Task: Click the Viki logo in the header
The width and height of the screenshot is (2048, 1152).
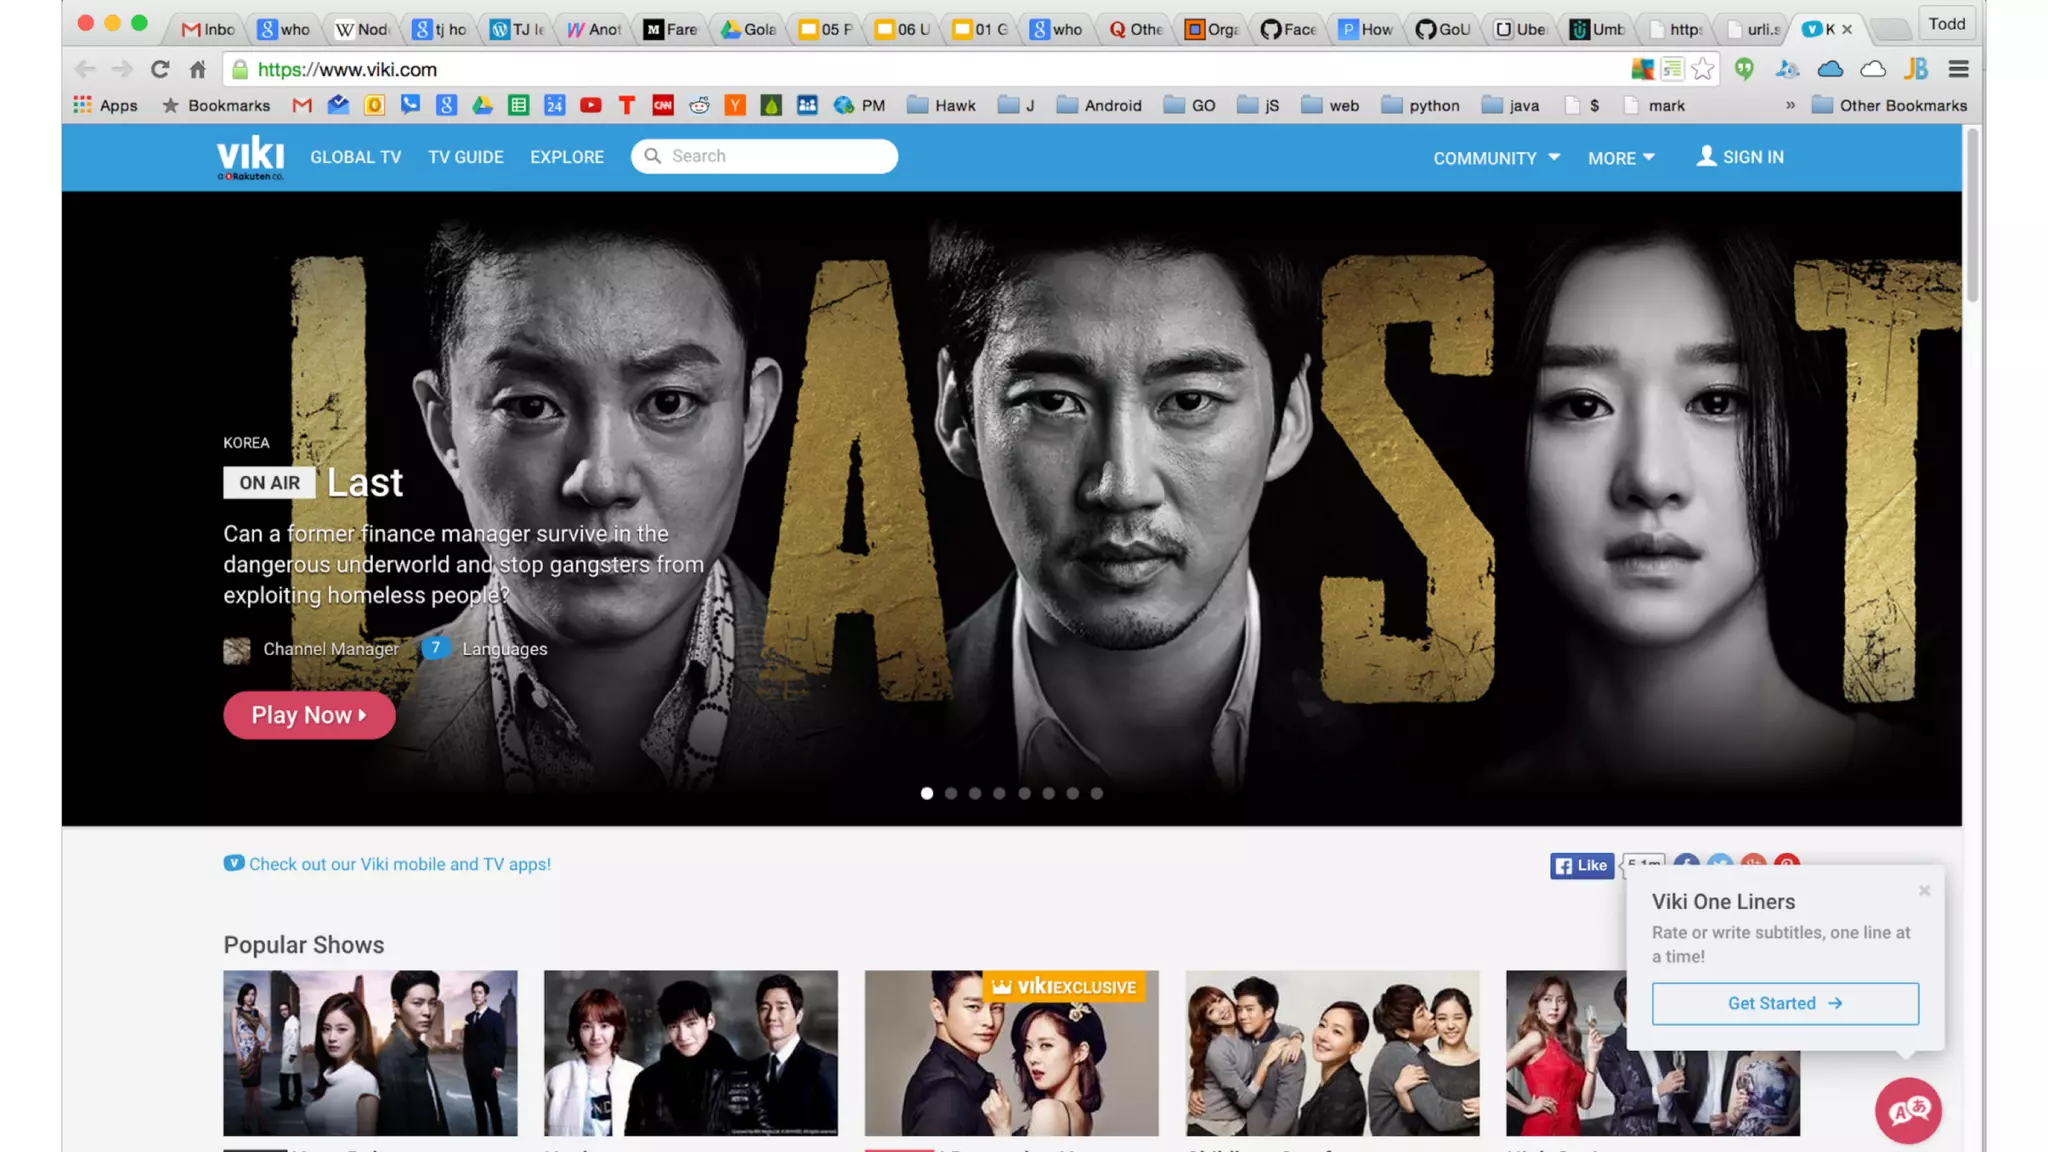Action: [x=250, y=156]
